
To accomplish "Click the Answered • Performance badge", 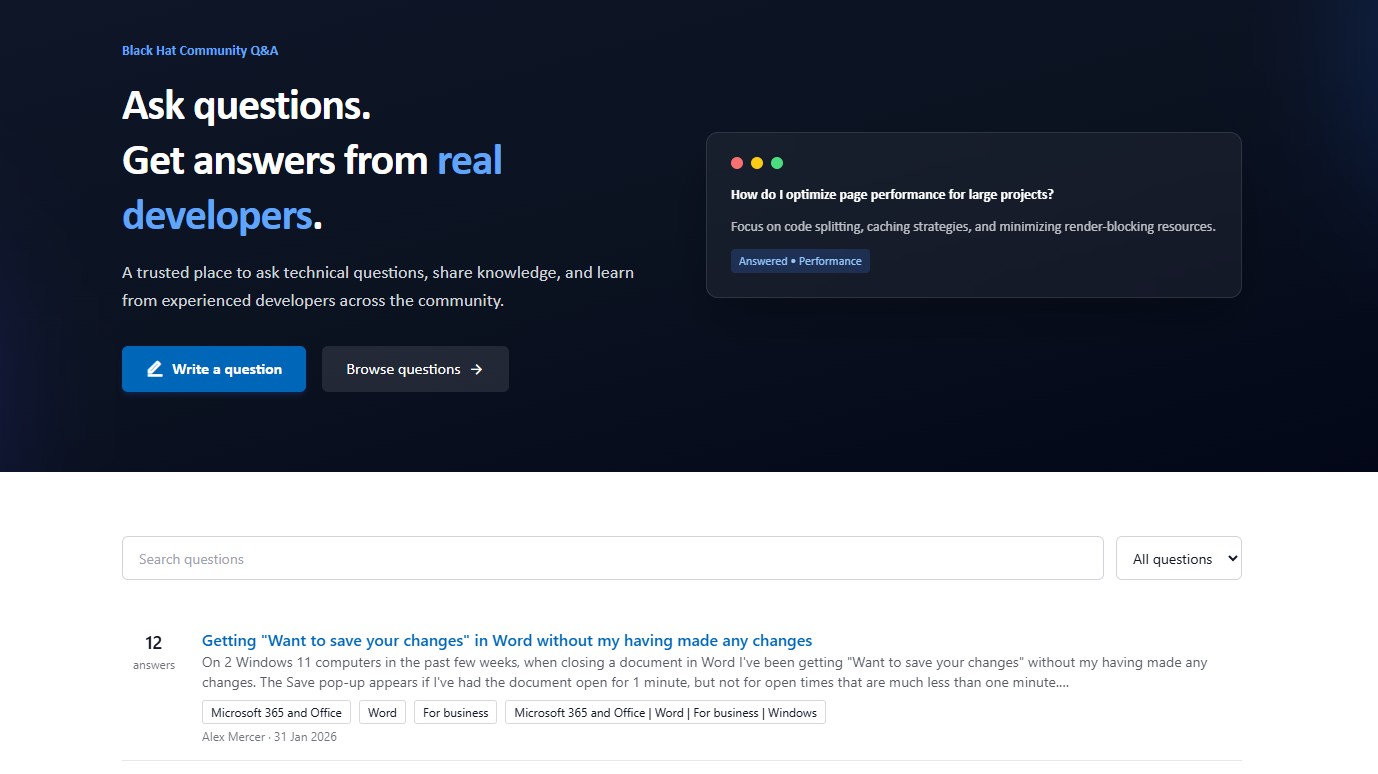I will (x=800, y=260).
